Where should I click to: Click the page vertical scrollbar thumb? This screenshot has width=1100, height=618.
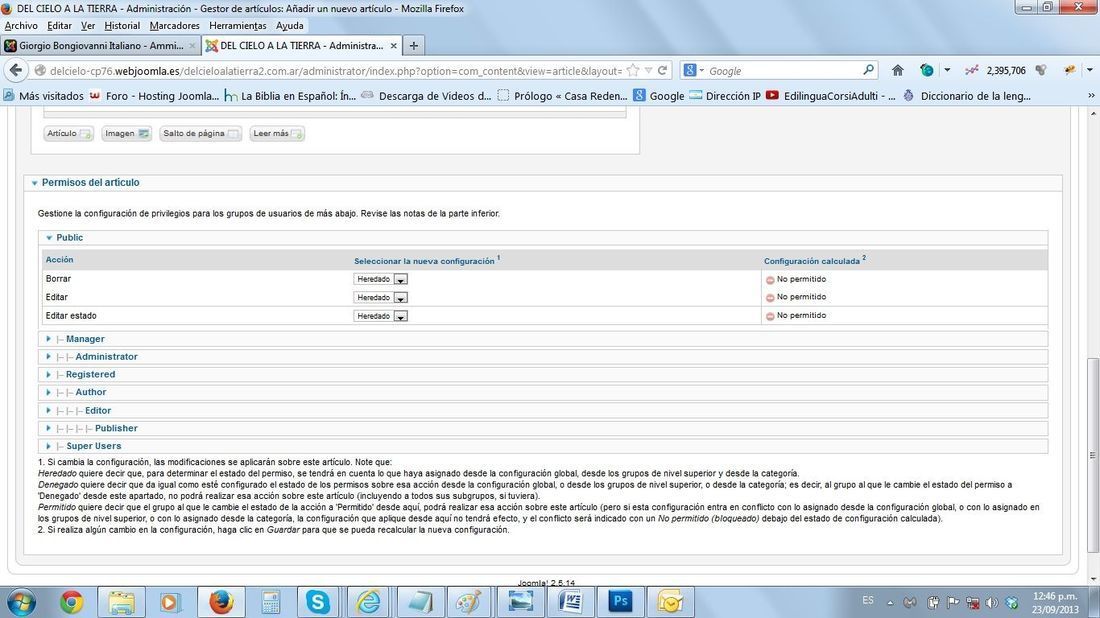tap(1092, 453)
